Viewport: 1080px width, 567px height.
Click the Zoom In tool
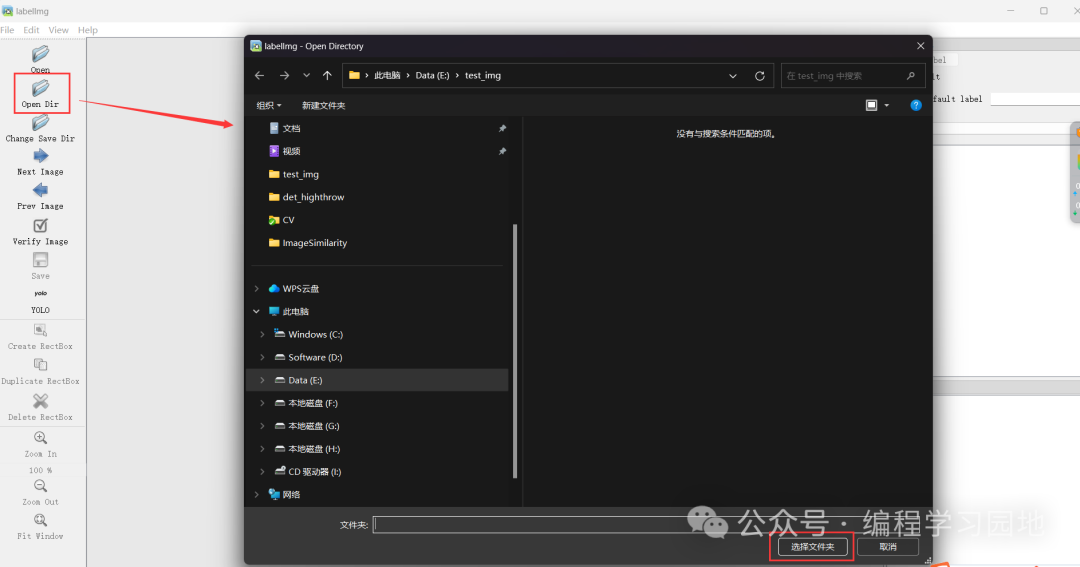(x=40, y=444)
